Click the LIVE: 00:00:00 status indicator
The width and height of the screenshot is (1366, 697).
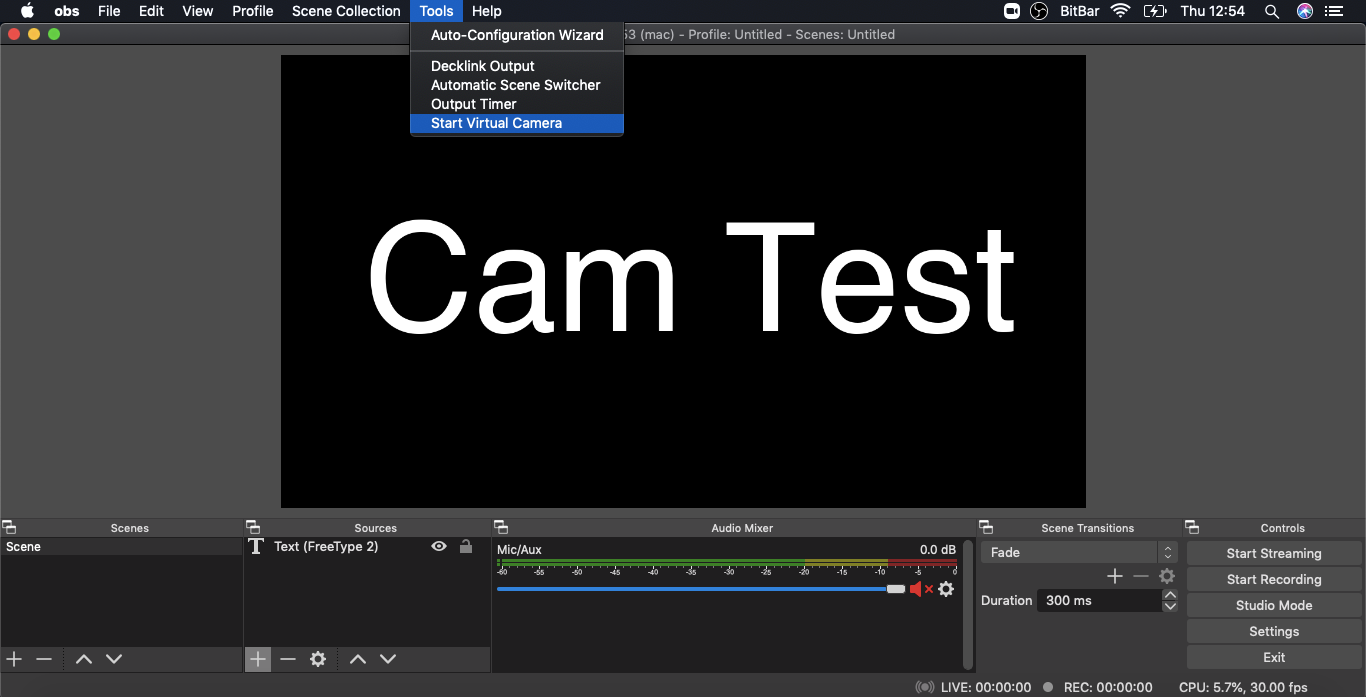pos(973,687)
